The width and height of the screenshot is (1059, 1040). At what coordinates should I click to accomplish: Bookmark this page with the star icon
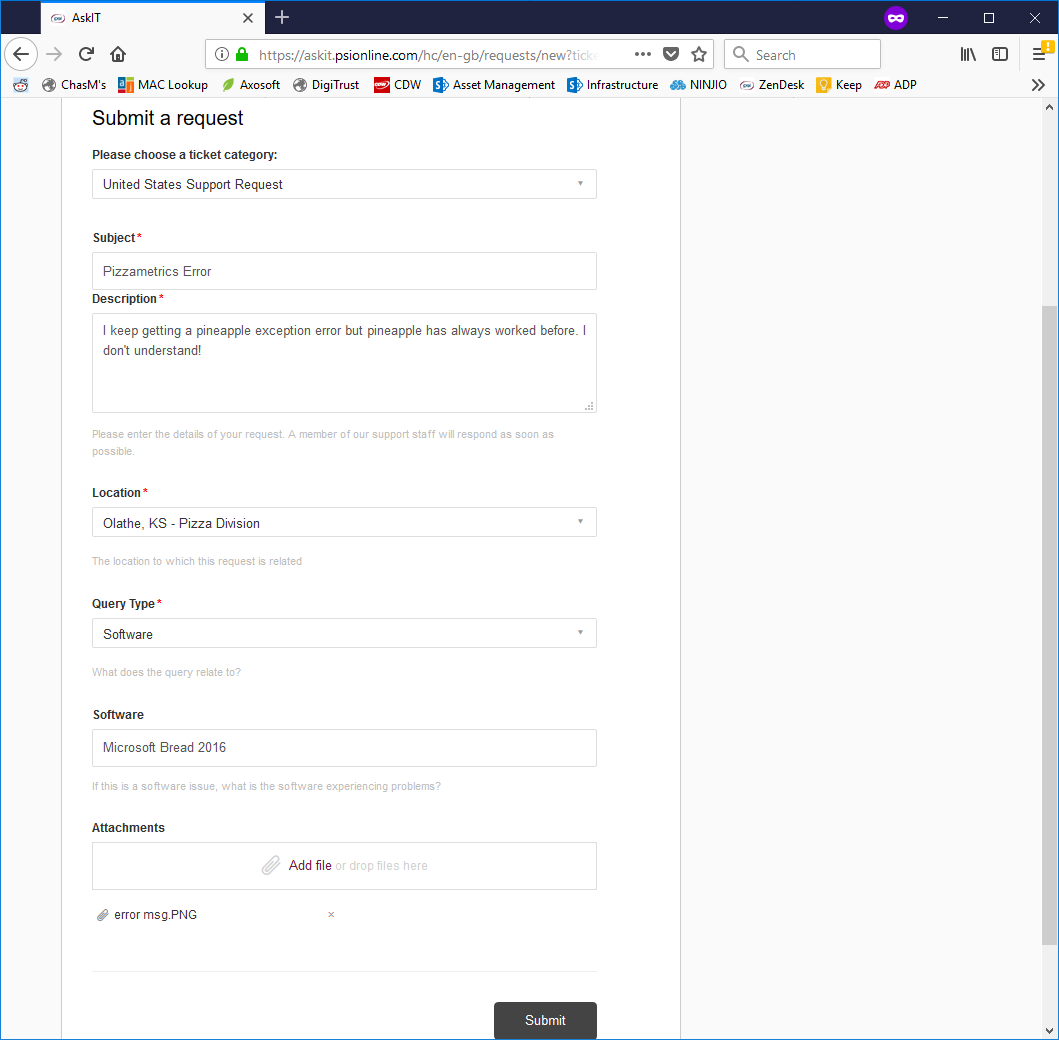pos(698,54)
